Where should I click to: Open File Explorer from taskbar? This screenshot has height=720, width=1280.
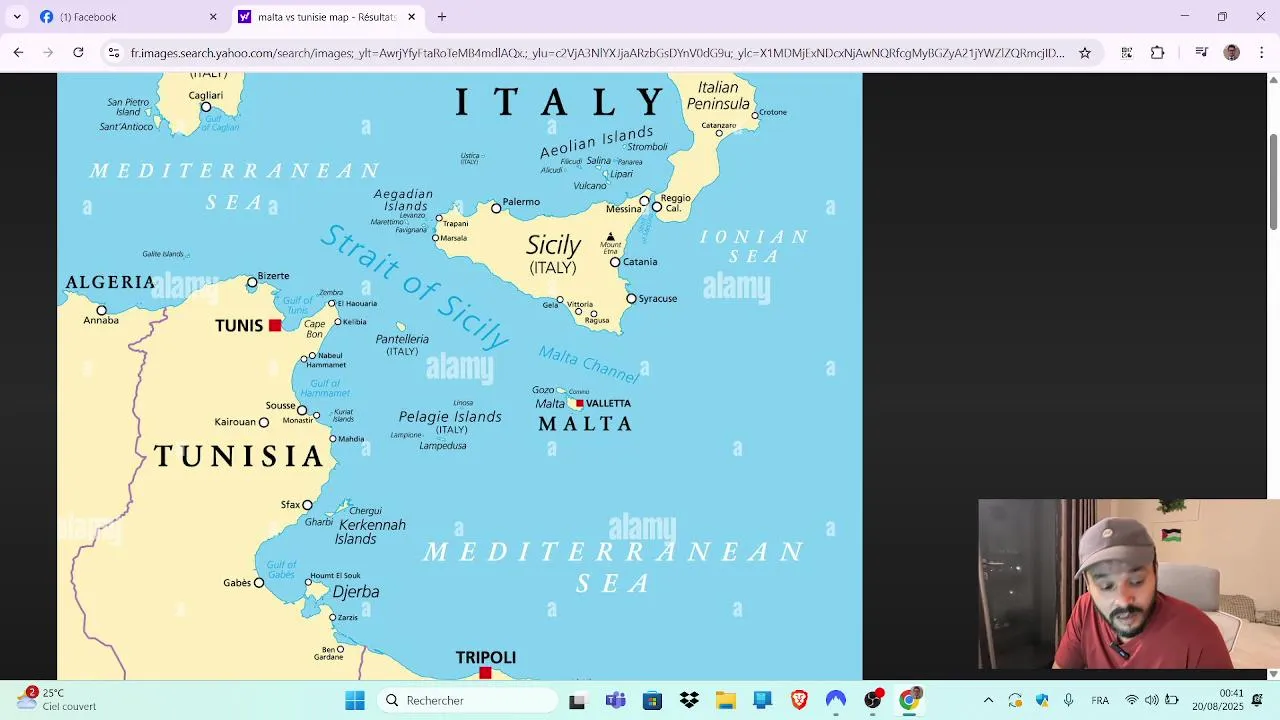point(726,700)
